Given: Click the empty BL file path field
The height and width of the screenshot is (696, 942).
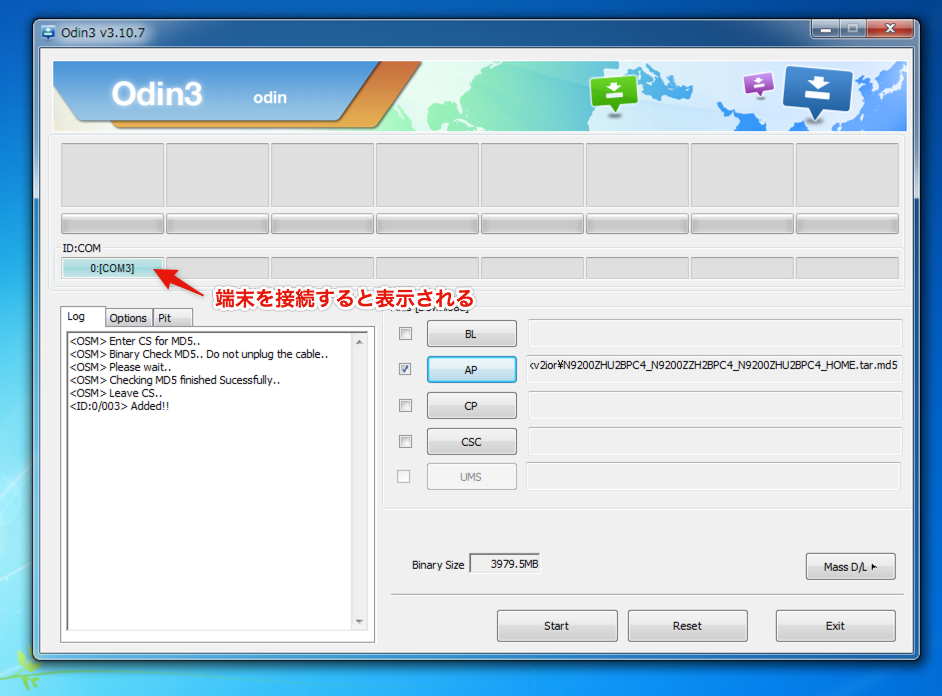Looking at the screenshot, I should click(x=714, y=333).
